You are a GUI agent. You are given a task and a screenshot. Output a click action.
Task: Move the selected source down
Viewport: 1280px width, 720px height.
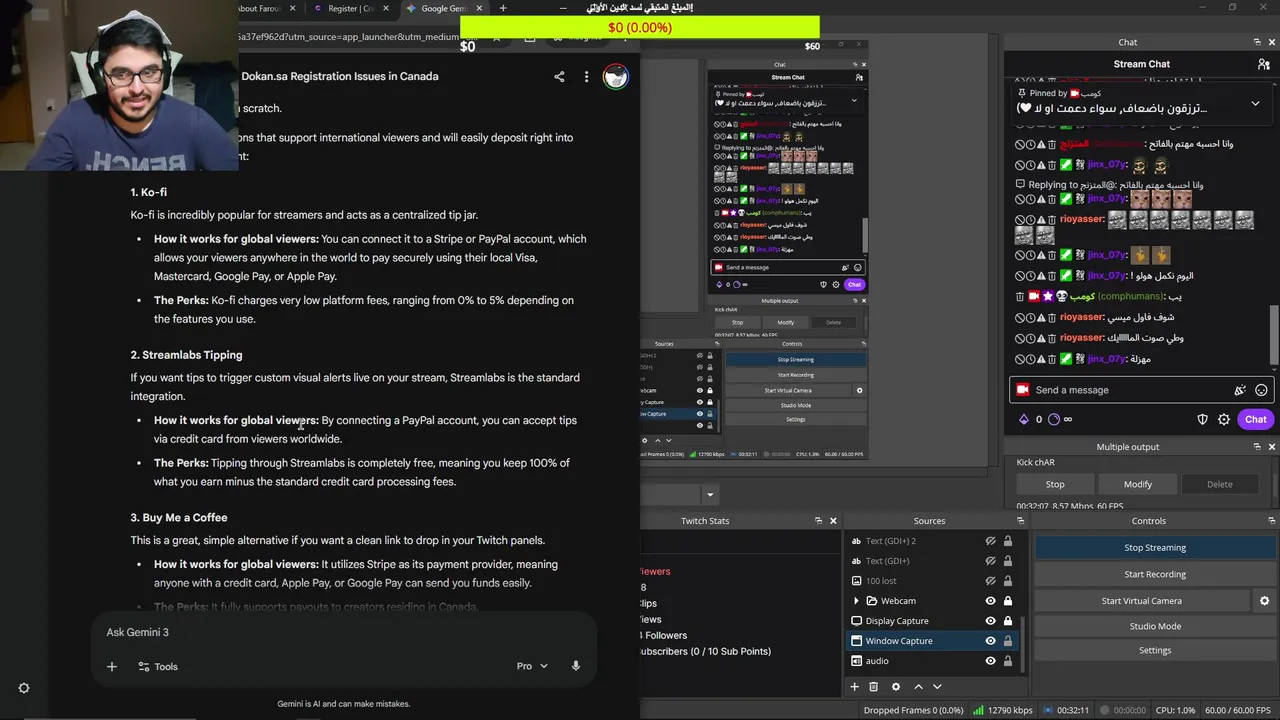pos(937,687)
